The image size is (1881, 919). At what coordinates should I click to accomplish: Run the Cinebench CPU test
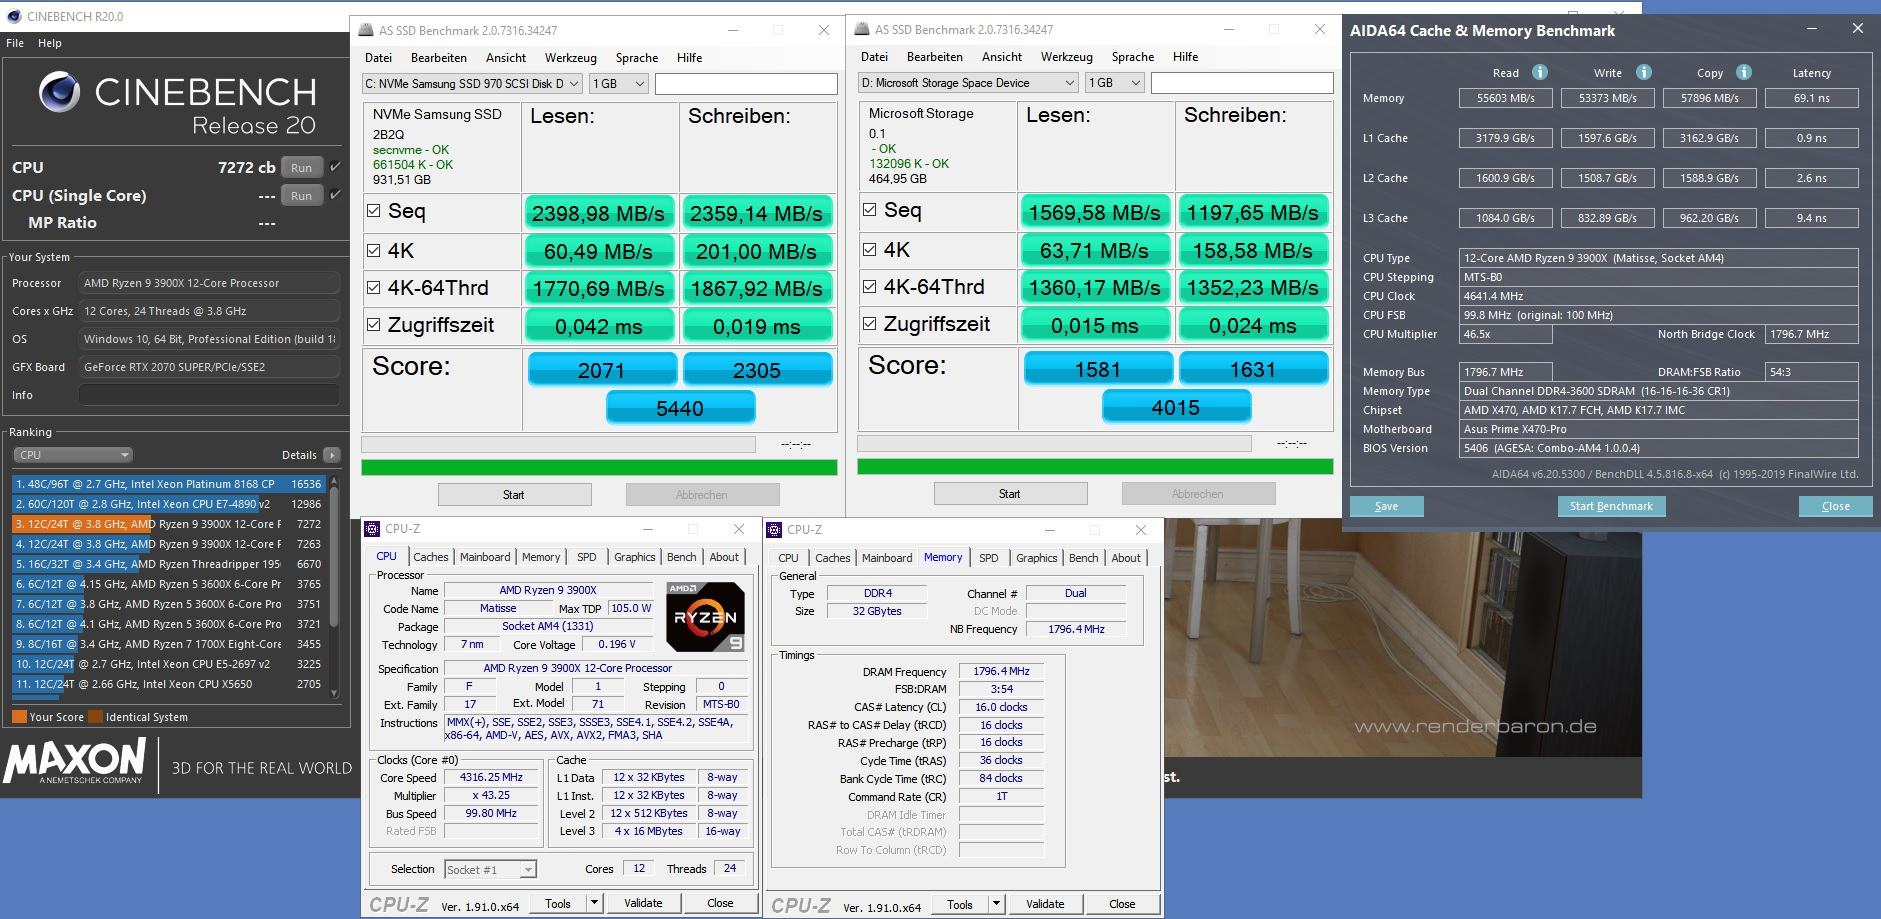(x=302, y=168)
